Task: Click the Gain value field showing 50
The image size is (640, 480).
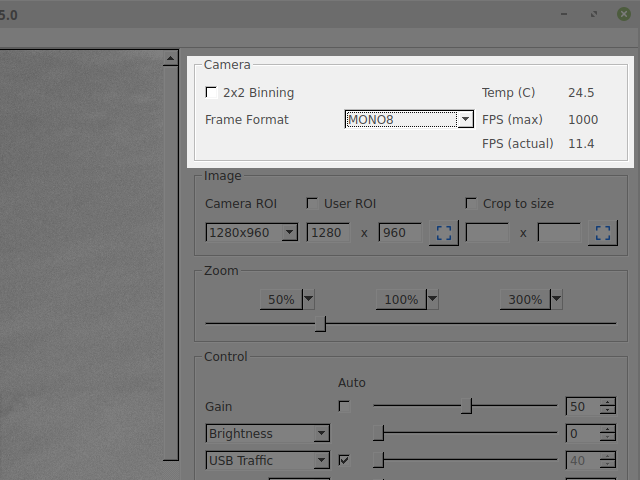Action: coord(583,407)
